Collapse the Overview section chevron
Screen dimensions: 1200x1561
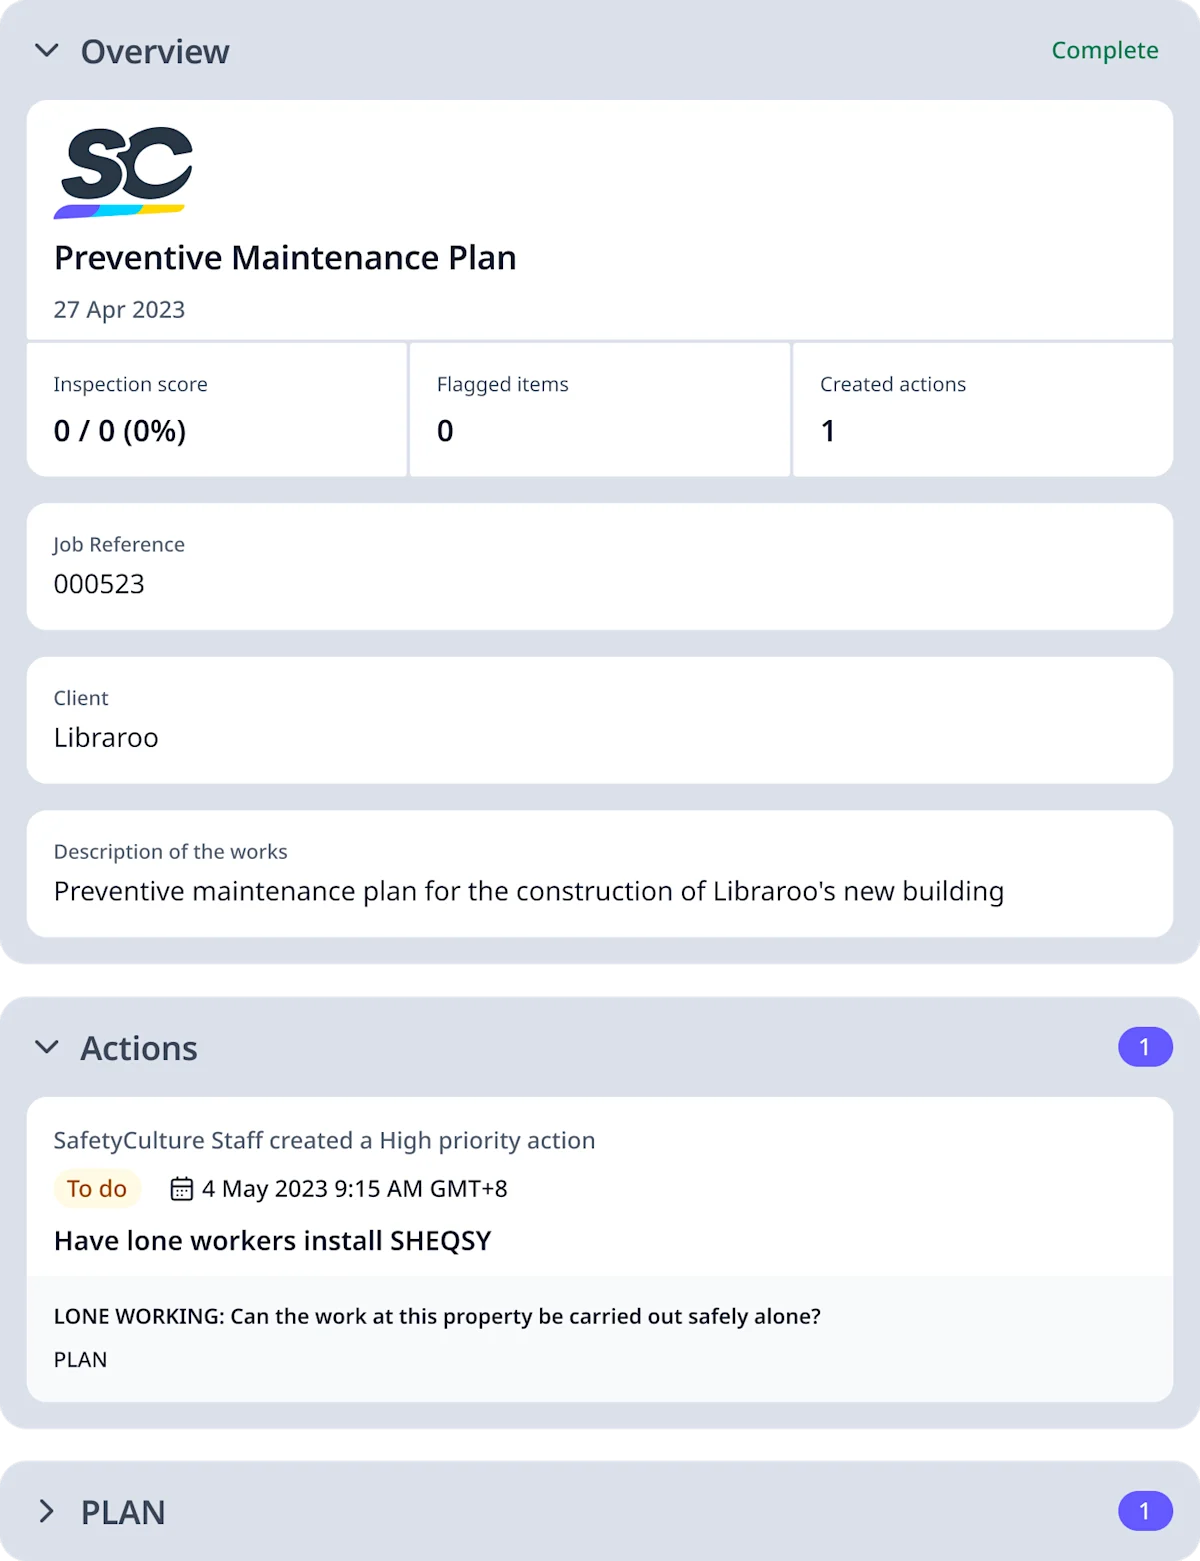pyautogui.click(x=47, y=51)
